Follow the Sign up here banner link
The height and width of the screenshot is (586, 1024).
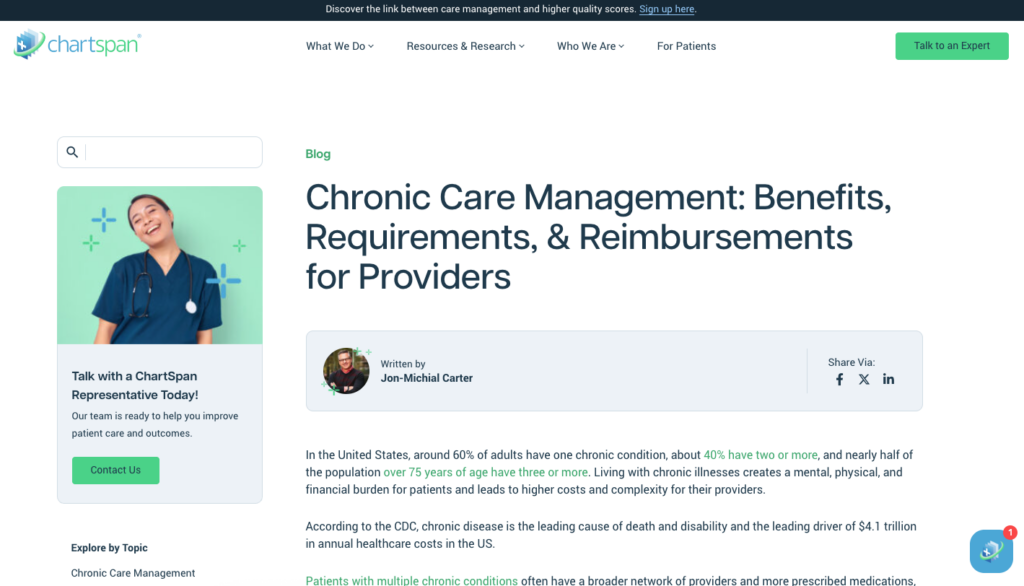click(x=666, y=9)
